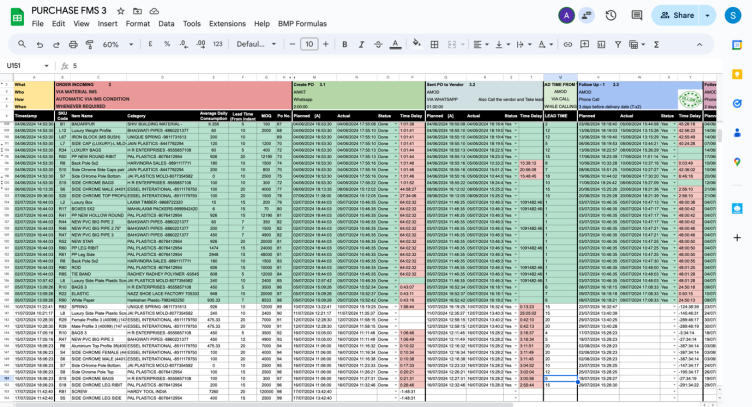Click the move-to-folder icon beside title
Screen dimensions: 752x407
point(137,11)
